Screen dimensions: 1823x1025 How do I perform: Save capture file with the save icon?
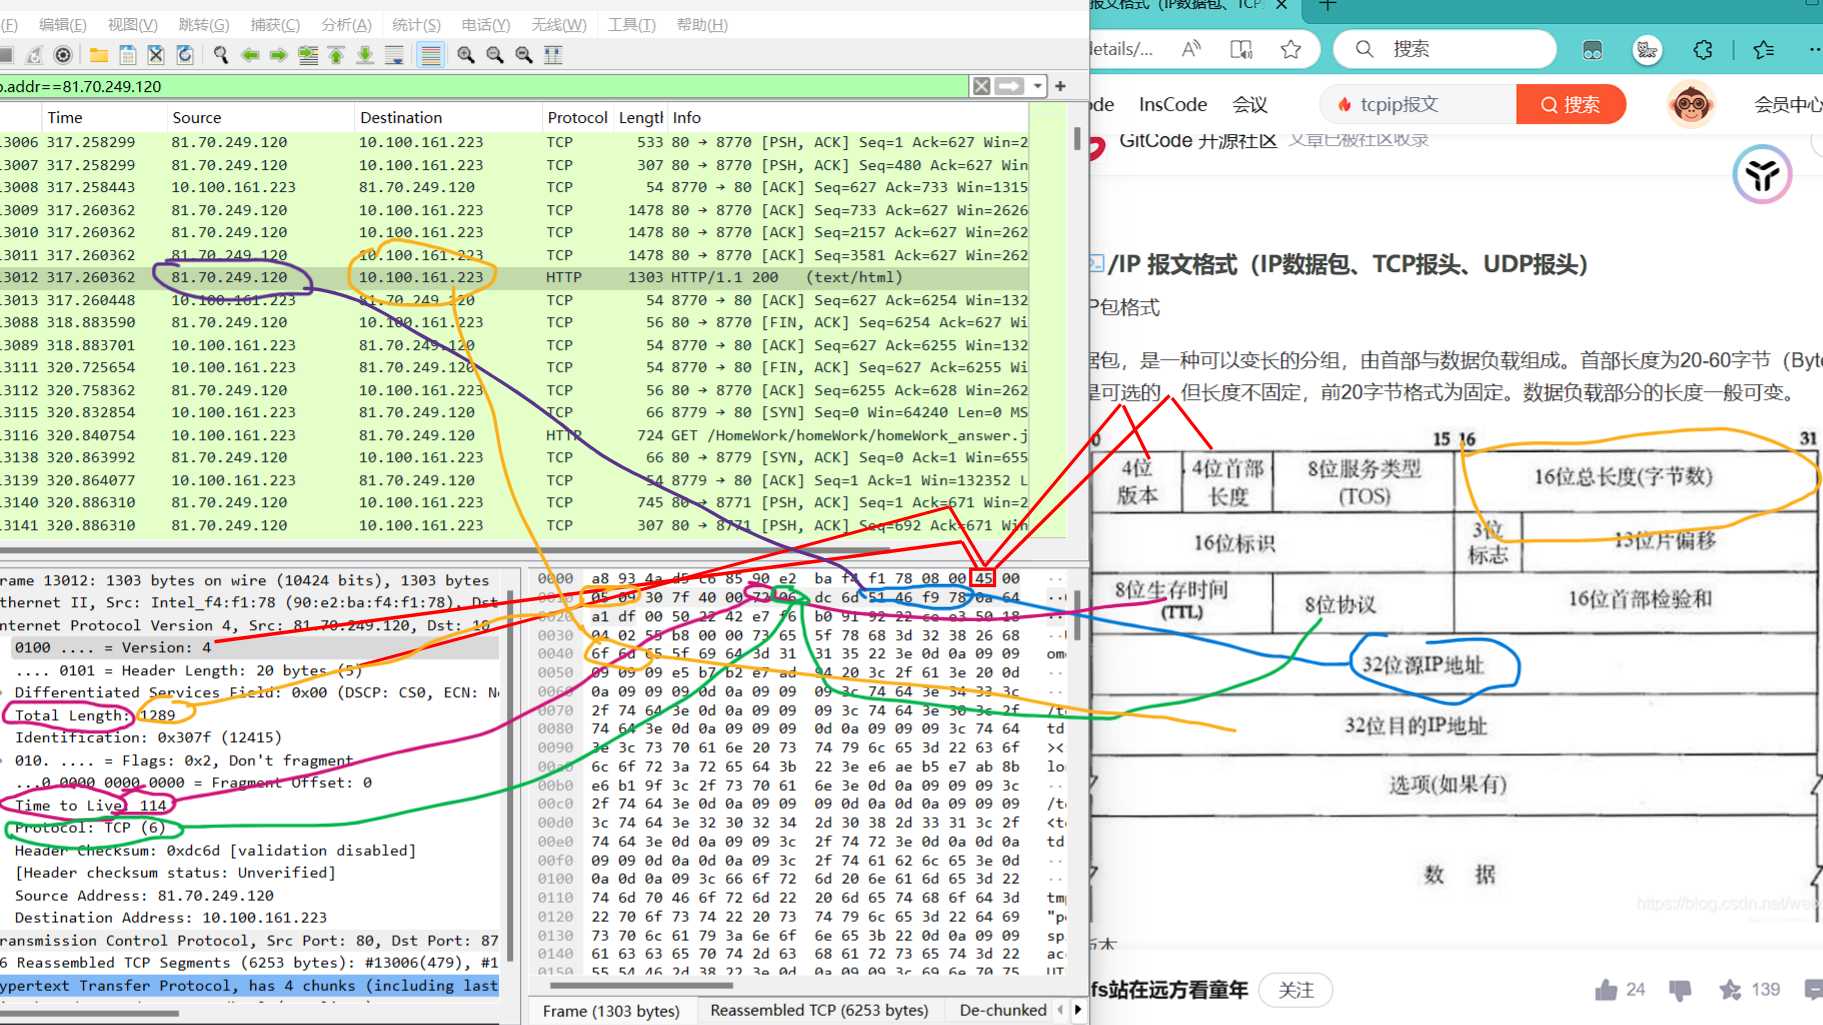coord(127,55)
